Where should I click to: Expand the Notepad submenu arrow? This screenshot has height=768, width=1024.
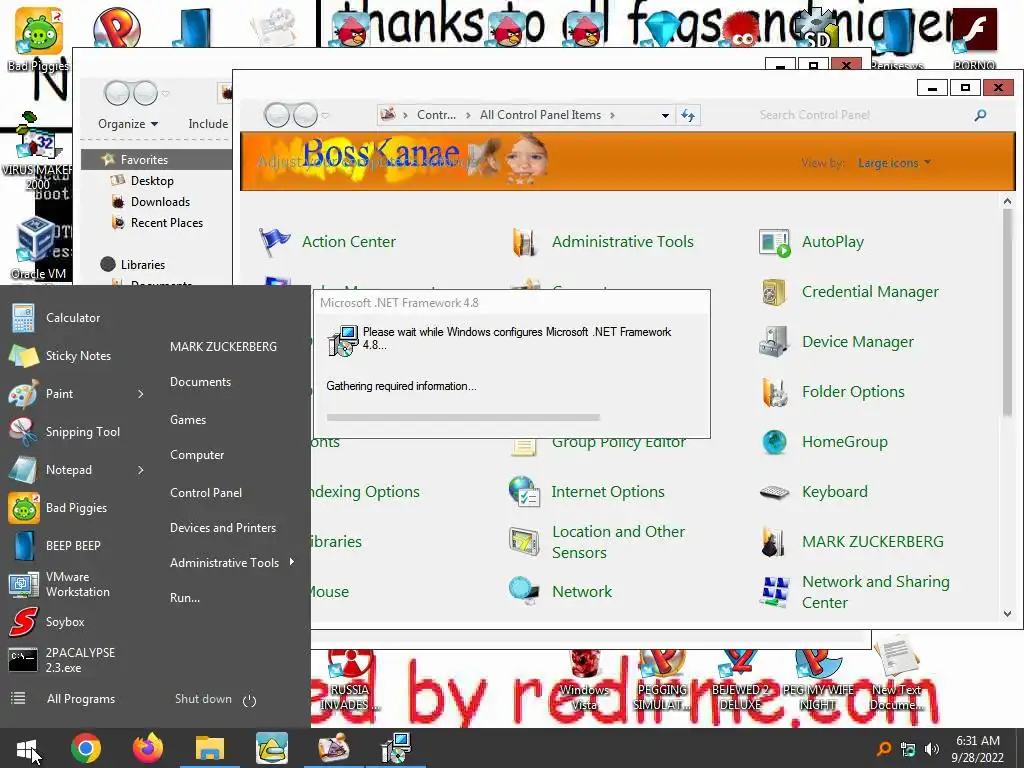coord(140,470)
